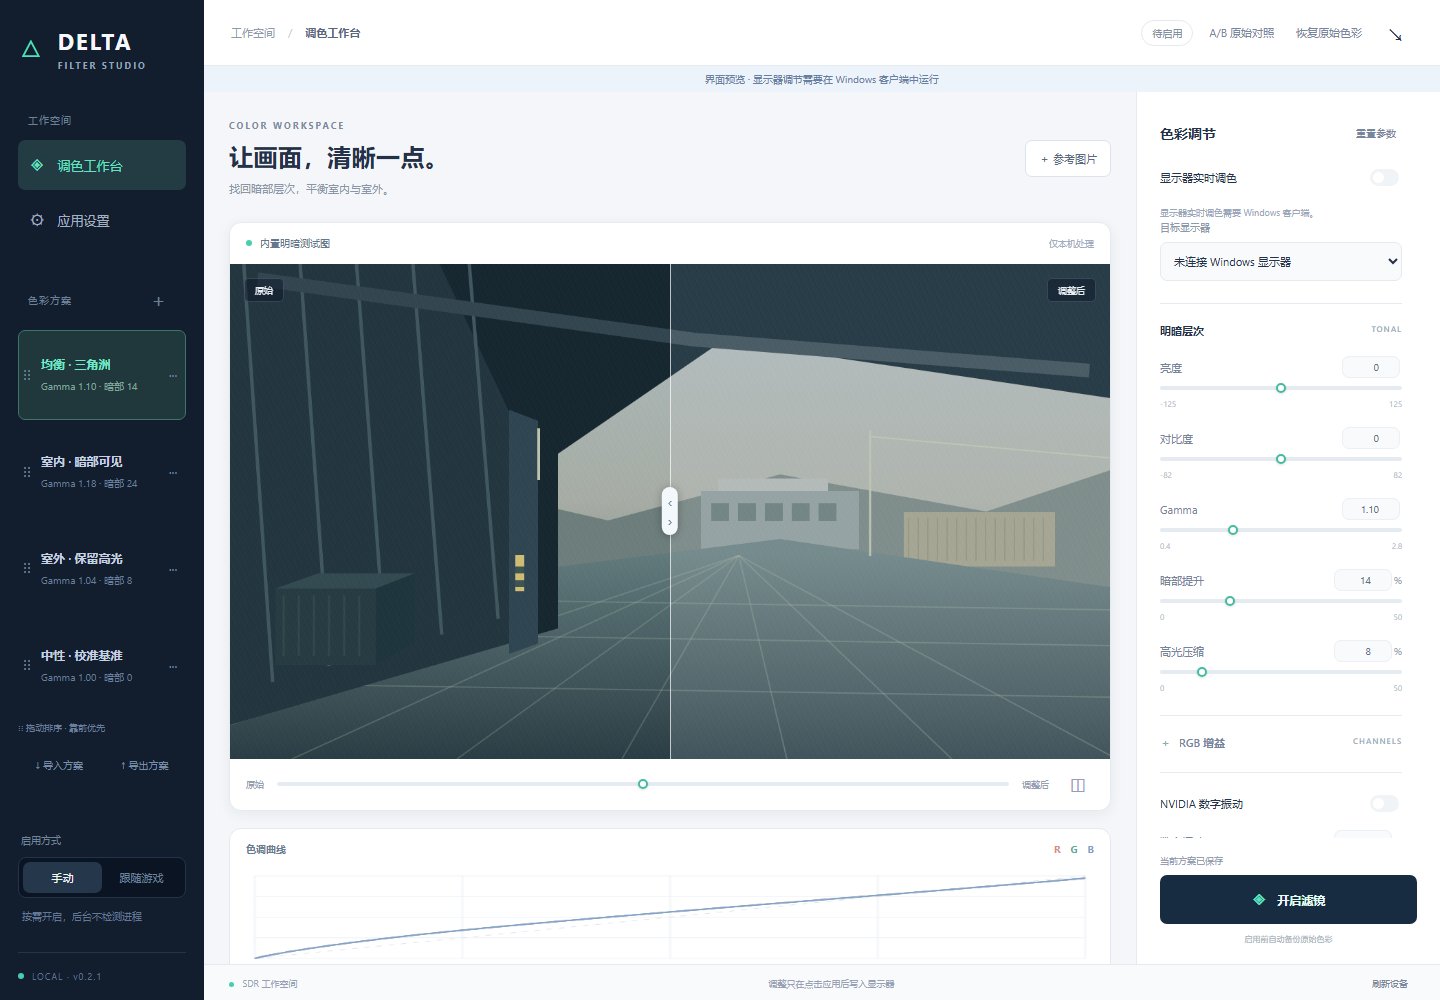Select the 室内 · 暗部可见 scheme
The height and width of the screenshot is (1000, 1440).
[102, 472]
